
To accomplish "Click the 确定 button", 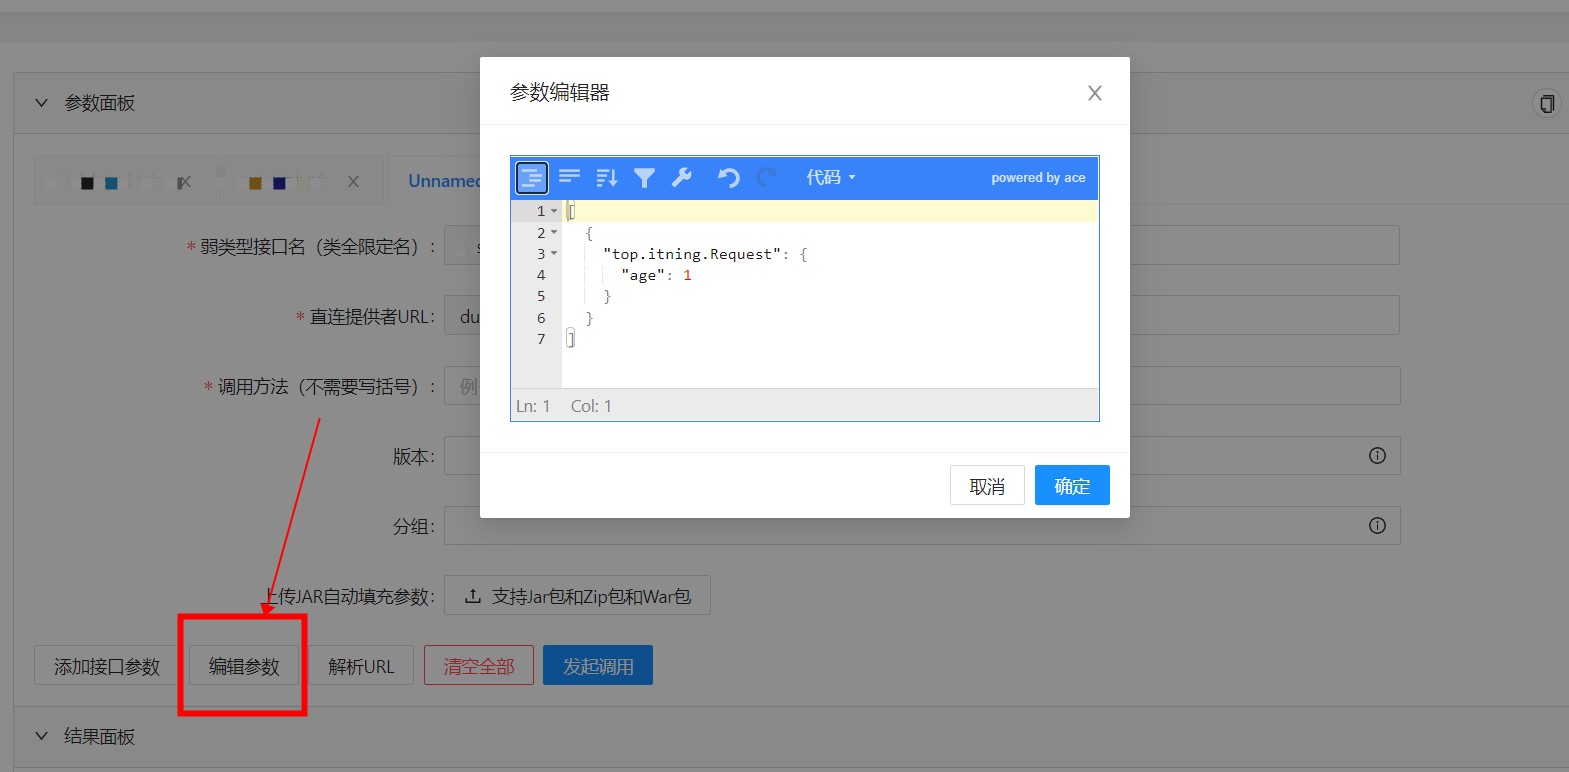I will 1072,486.
